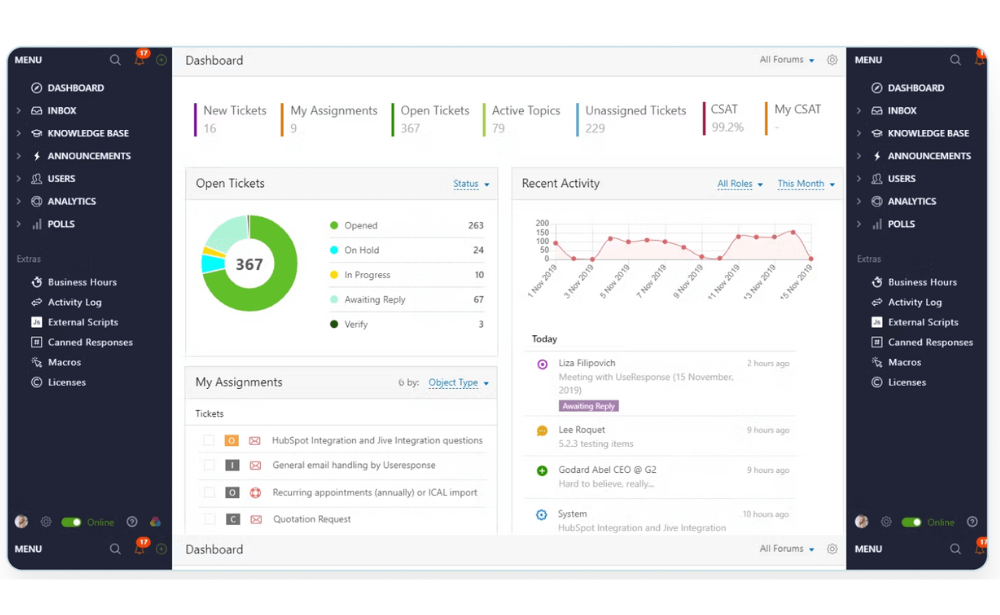Open External Scripts in the left sidebar
This screenshot has height=615, width=1000.
(x=82, y=322)
